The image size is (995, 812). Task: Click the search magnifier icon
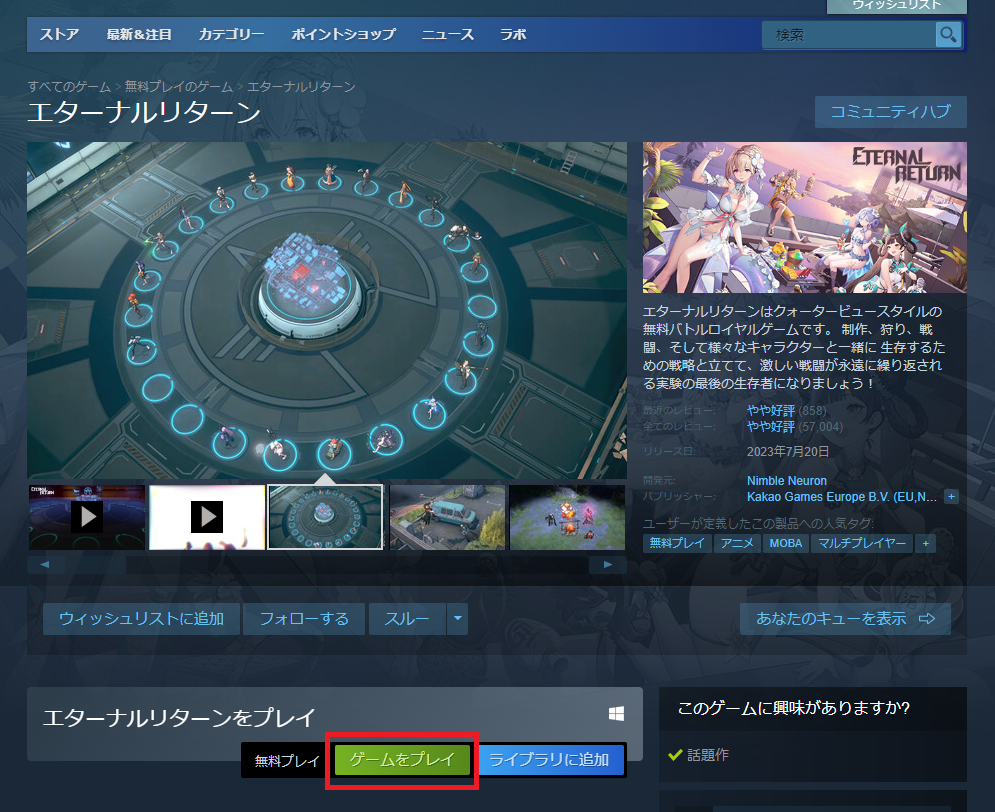click(948, 35)
